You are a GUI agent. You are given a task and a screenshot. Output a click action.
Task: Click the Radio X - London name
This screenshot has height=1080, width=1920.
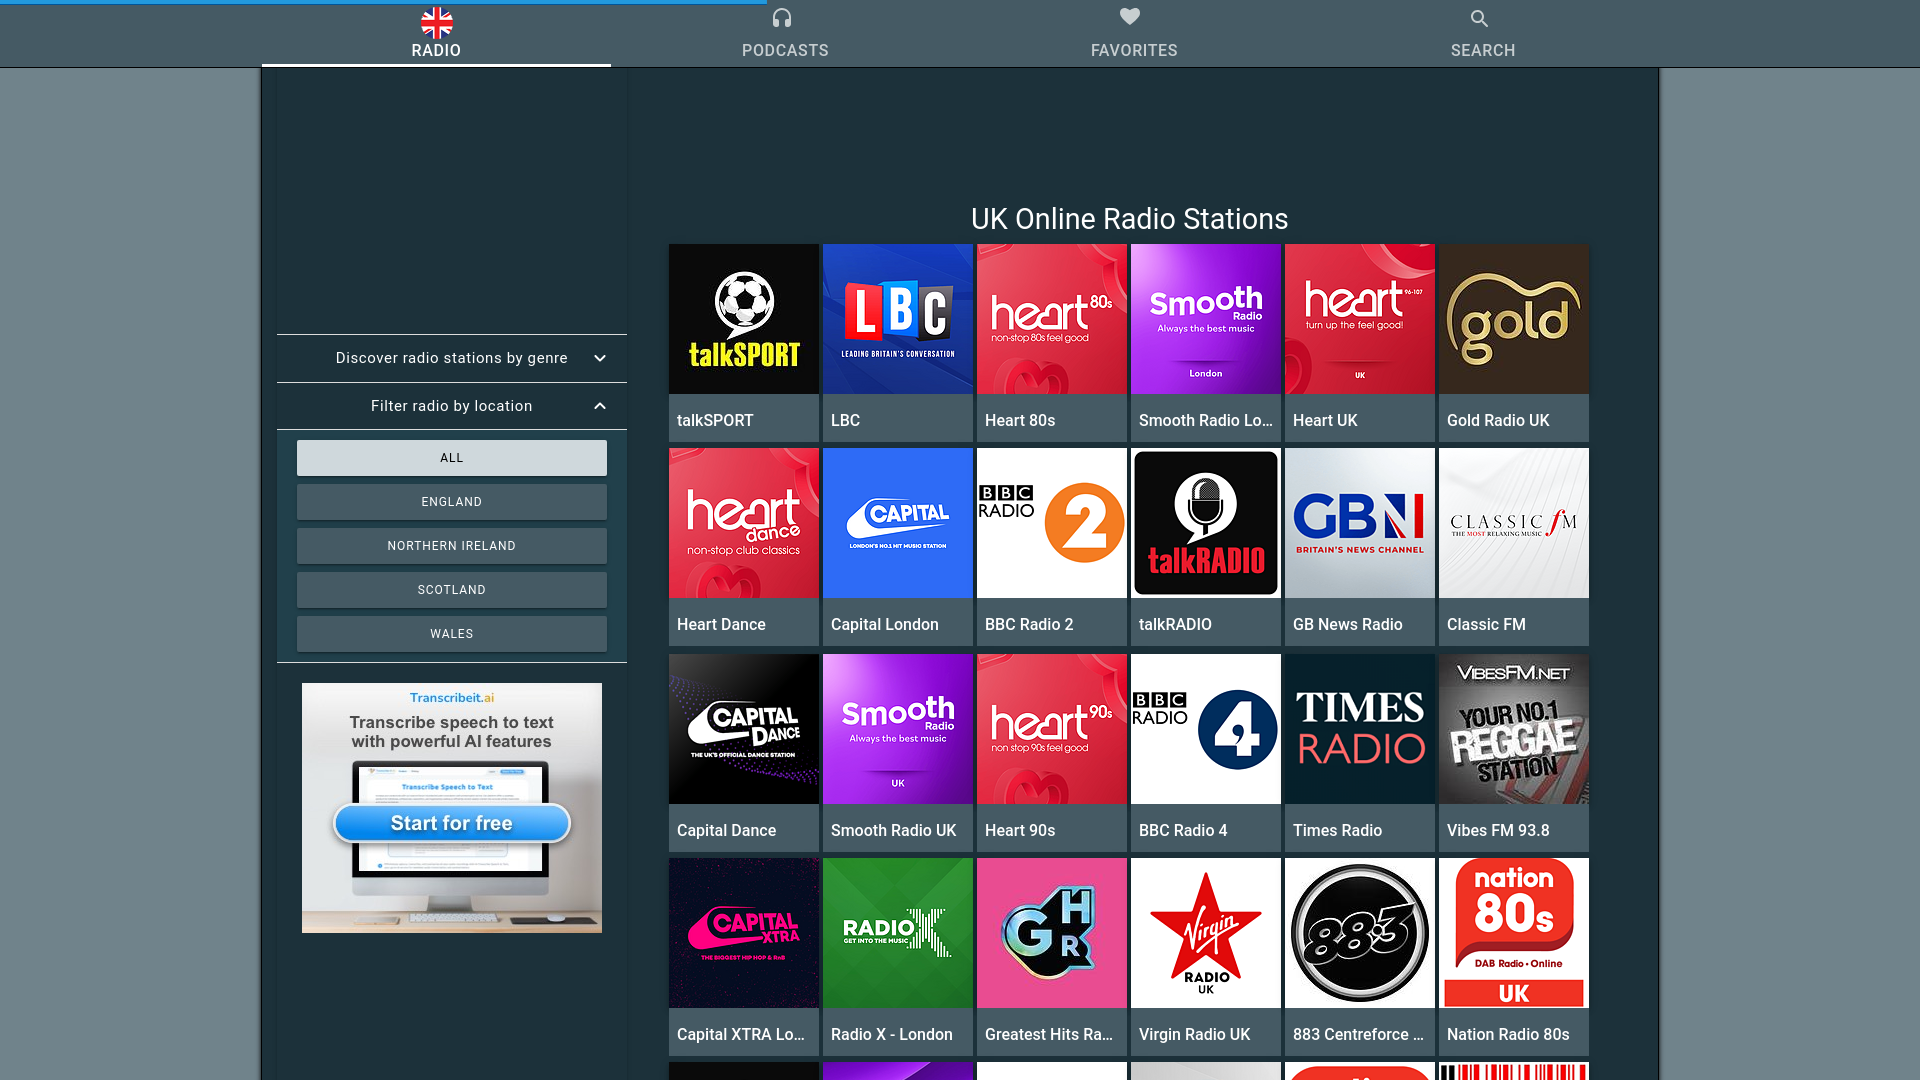(x=891, y=1035)
